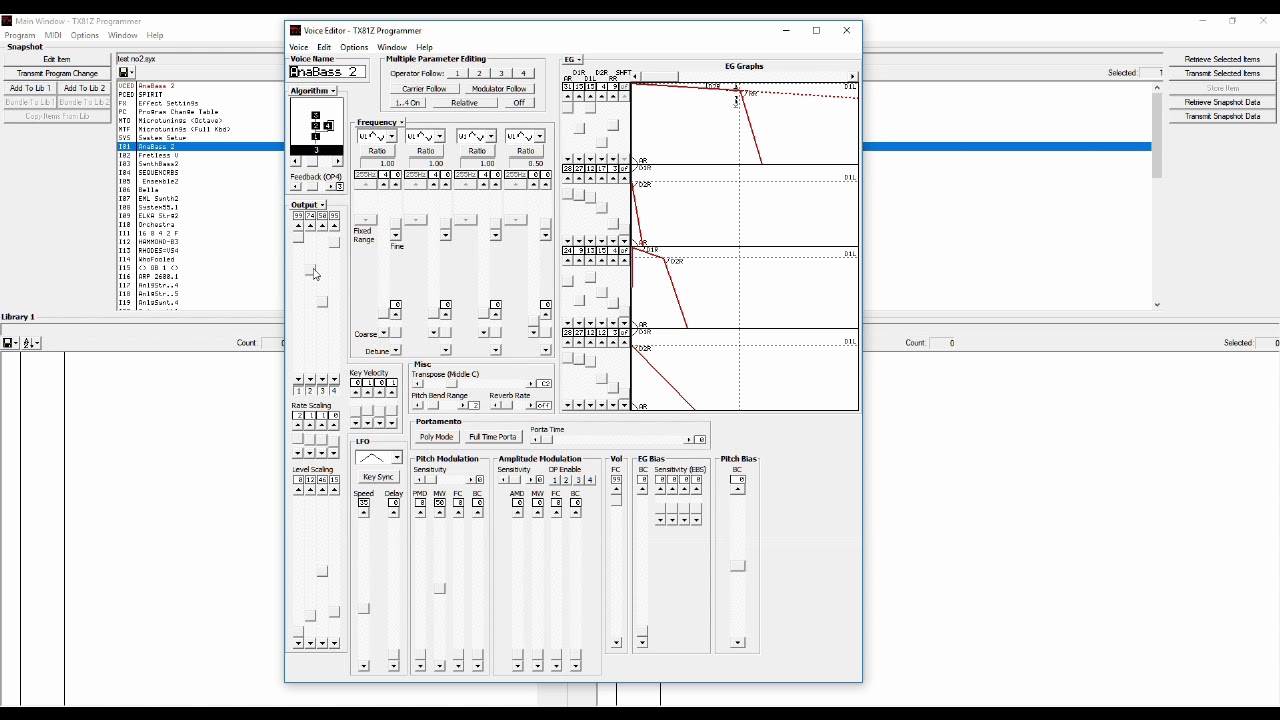Screen dimensions: 1280x720
Task: Click the EG graphs scroll right arrow
Action: 853,77
